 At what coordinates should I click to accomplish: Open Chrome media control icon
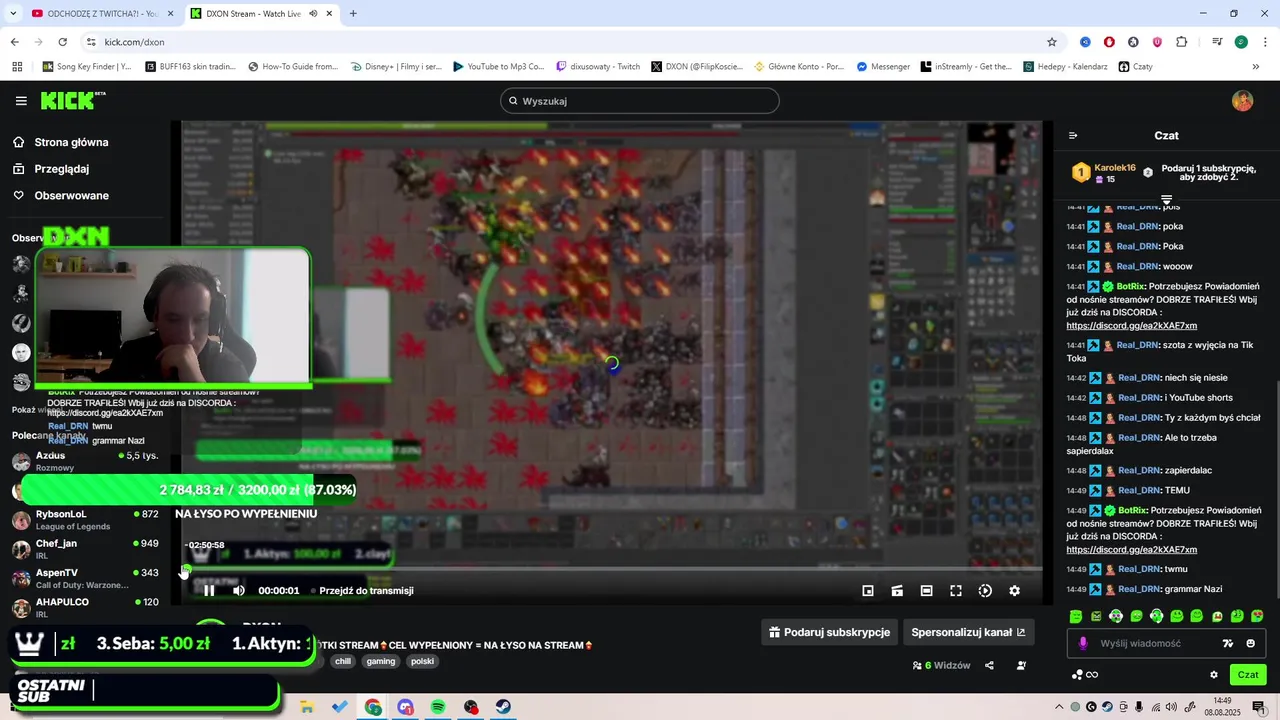1217,42
